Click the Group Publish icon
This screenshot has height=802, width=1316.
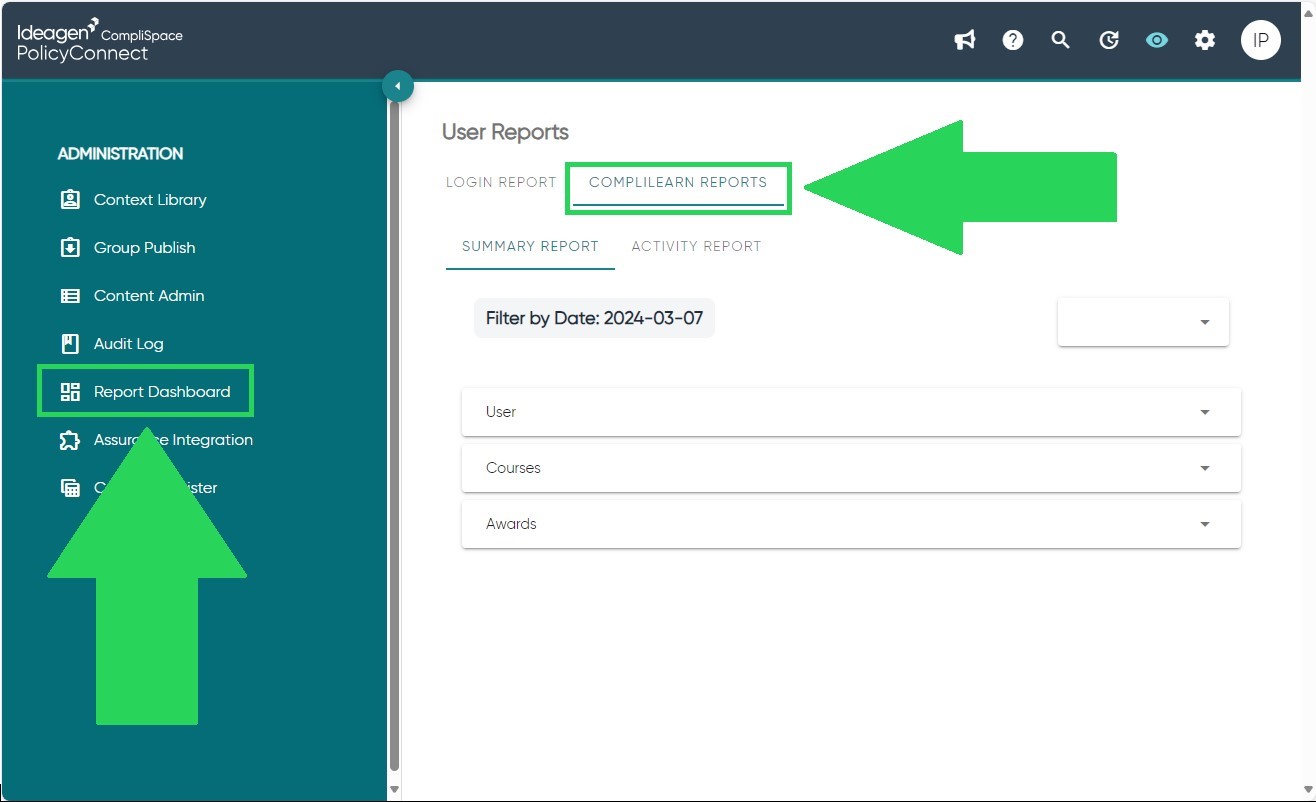point(70,247)
